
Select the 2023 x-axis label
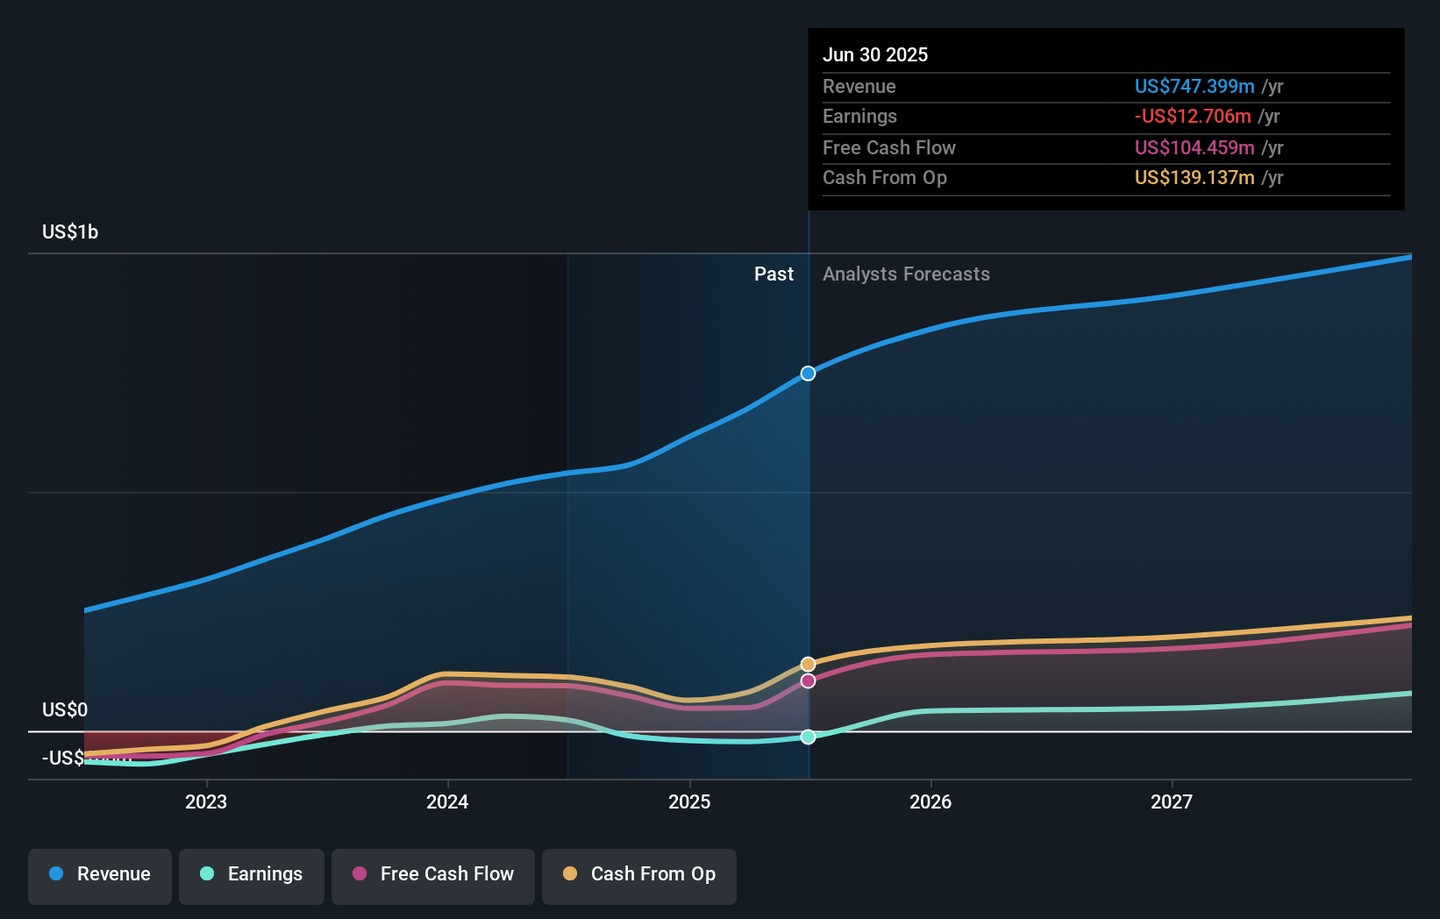coord(206,802)
